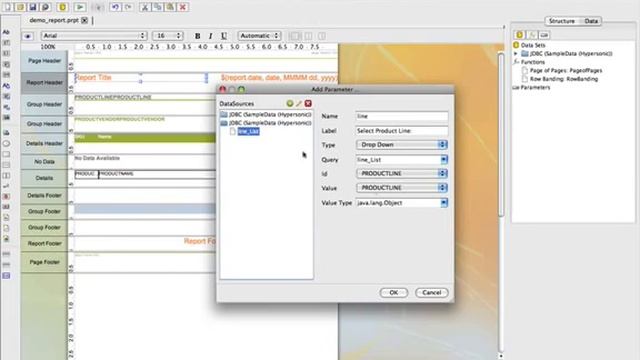
Task: Click the red Remove DataSource icon
Action: coord(308,104)
